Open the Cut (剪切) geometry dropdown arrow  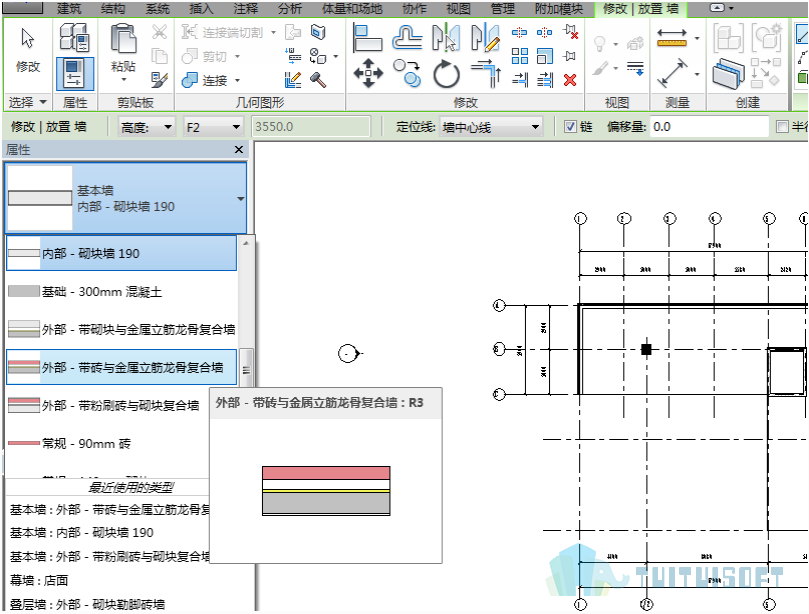click(237, 56)
